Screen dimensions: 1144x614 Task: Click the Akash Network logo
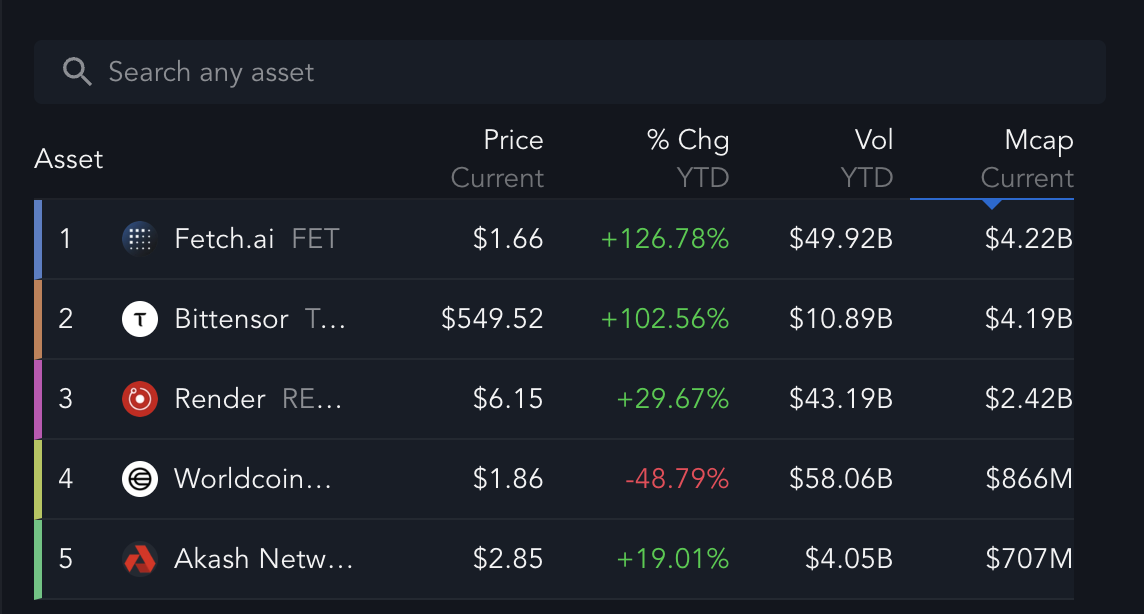[x=139, y=559]
